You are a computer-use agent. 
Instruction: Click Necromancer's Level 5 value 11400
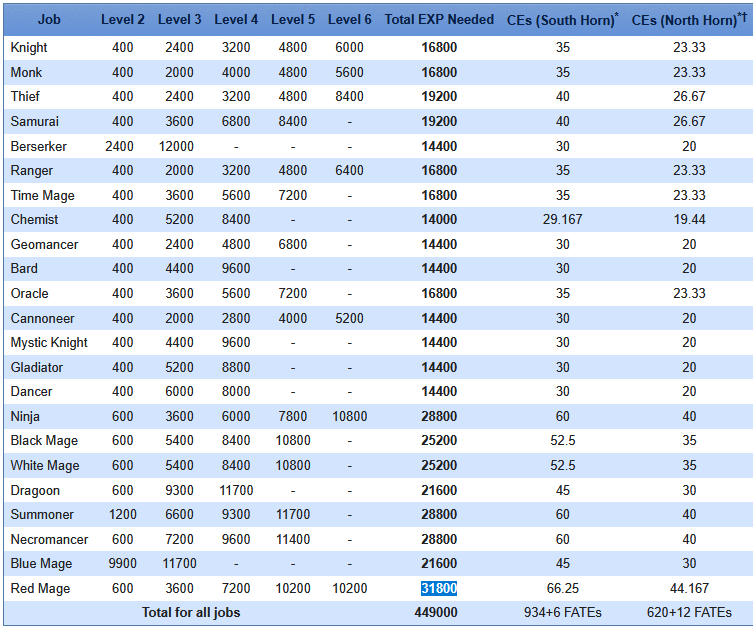[292, 539]
